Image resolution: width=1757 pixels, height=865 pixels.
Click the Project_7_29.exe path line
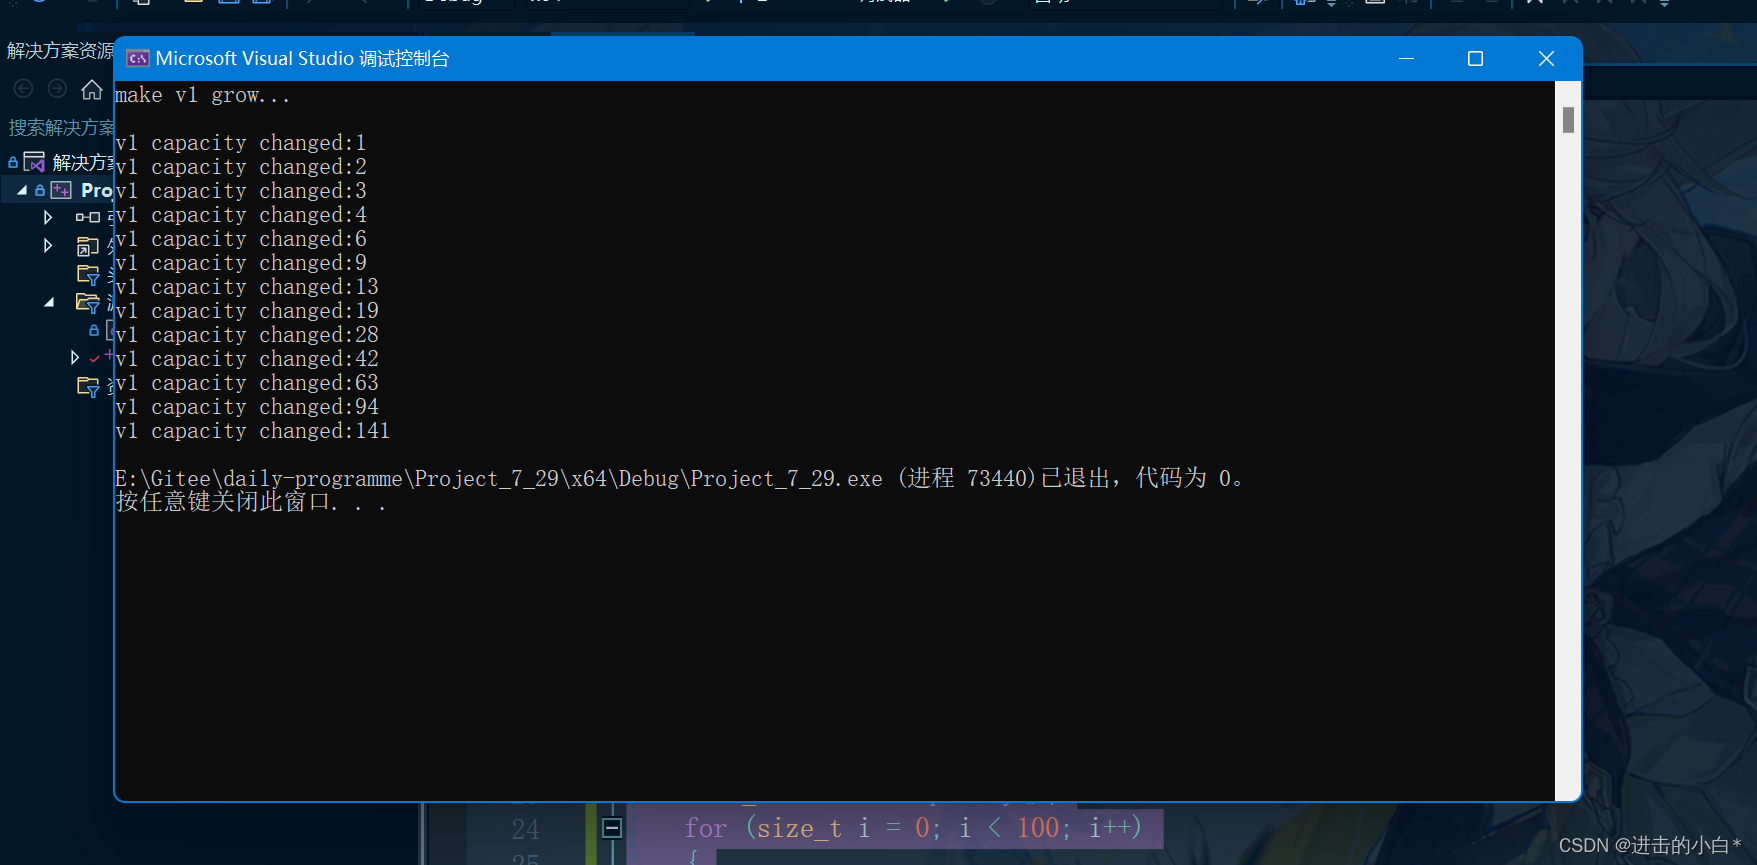click(x=680, y=478)
